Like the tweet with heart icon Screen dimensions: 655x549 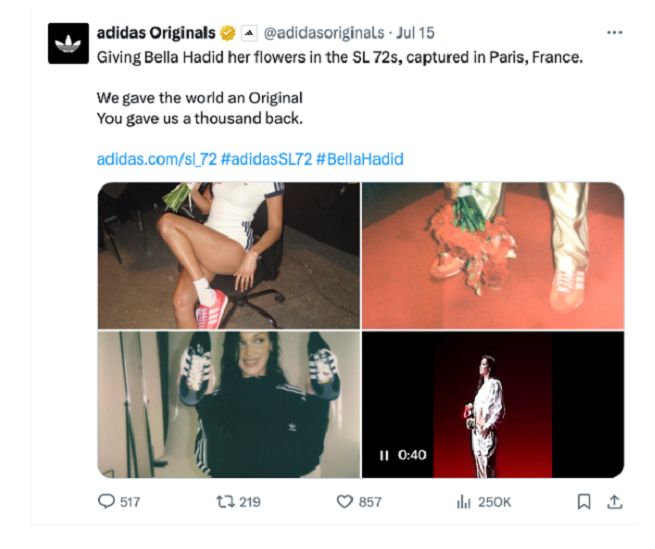click(345, 501)
